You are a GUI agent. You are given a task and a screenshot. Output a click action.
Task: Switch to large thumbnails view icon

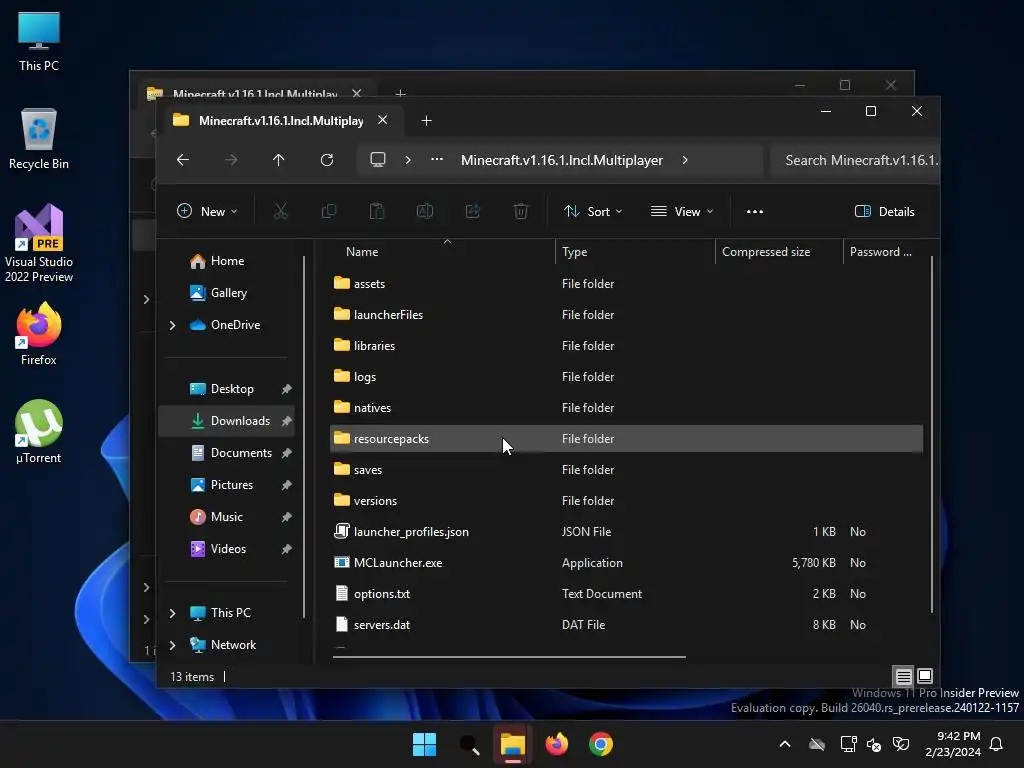pos(925,676)
